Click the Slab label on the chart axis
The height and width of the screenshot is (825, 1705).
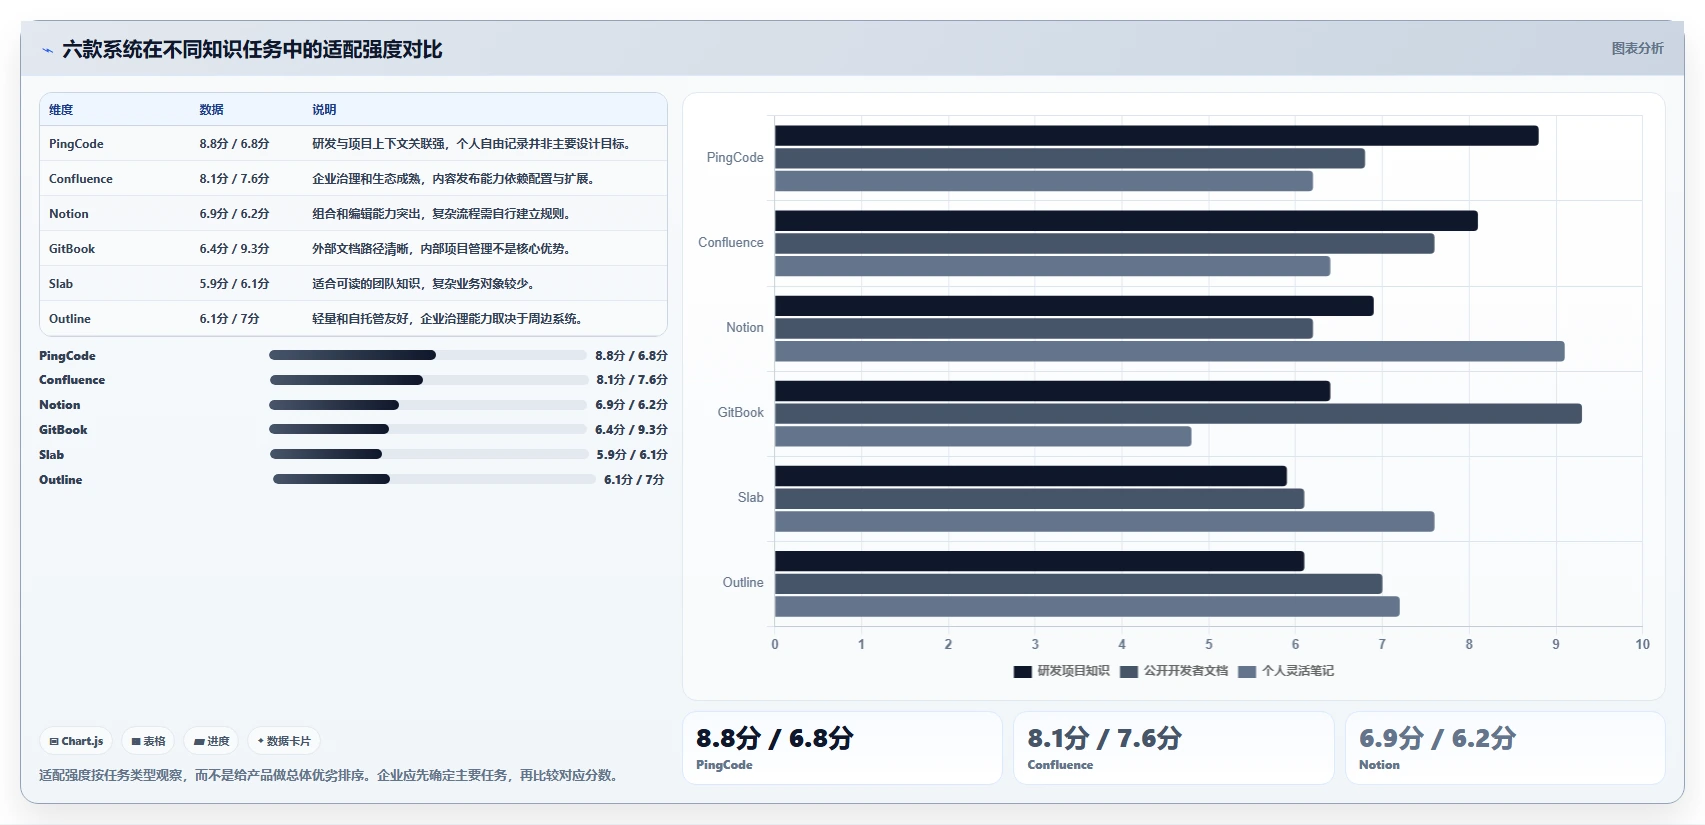(x=751, y=498)
